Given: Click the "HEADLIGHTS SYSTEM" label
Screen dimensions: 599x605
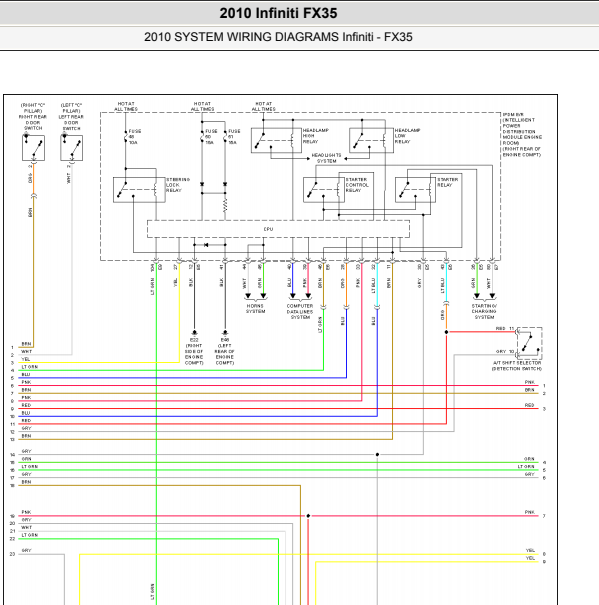Looking at the screenshot, I should click(327, 158).
